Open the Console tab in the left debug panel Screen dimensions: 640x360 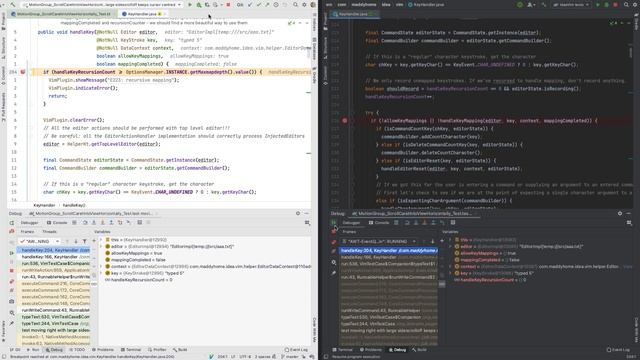(57, 223)
